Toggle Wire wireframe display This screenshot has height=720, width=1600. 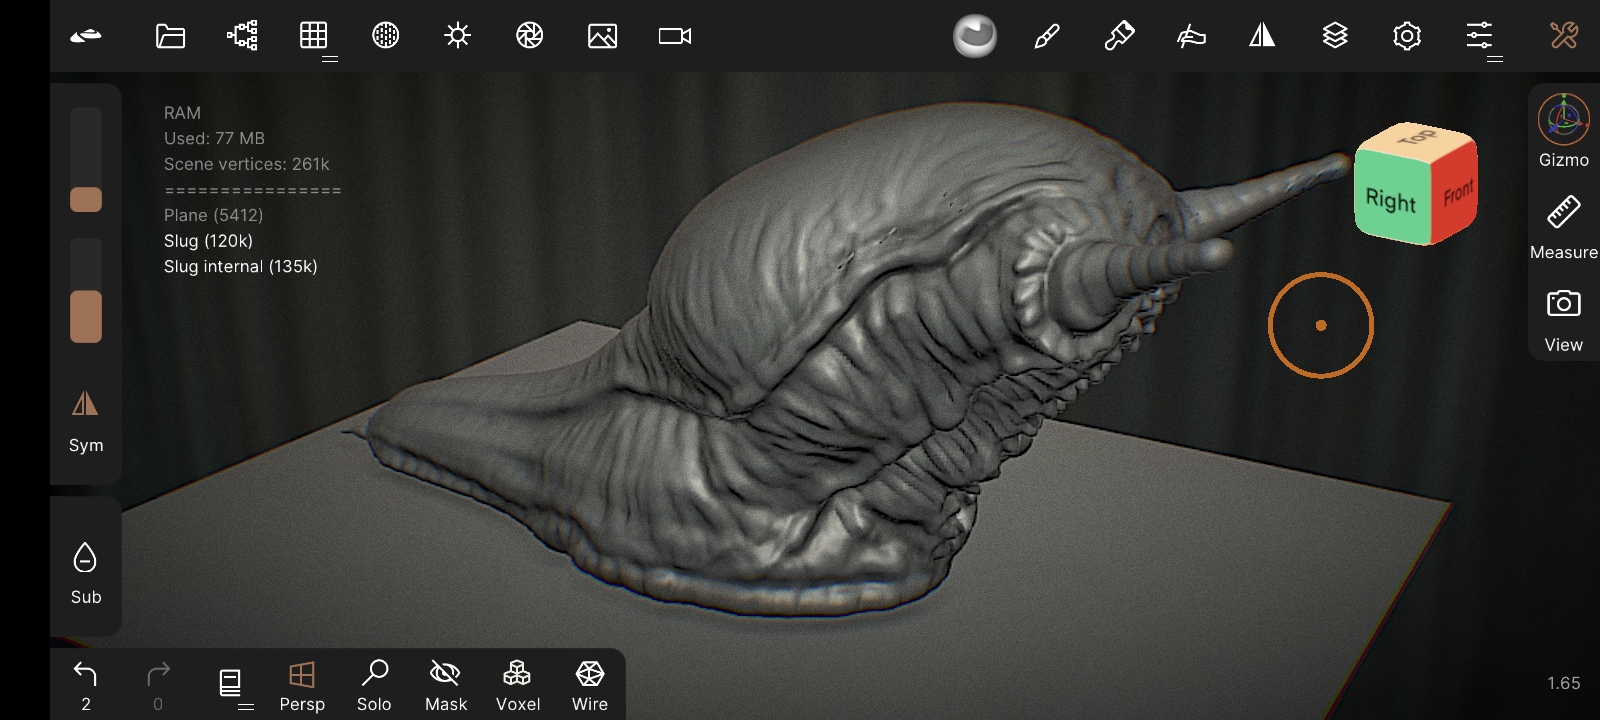click(x=590, y=686)
